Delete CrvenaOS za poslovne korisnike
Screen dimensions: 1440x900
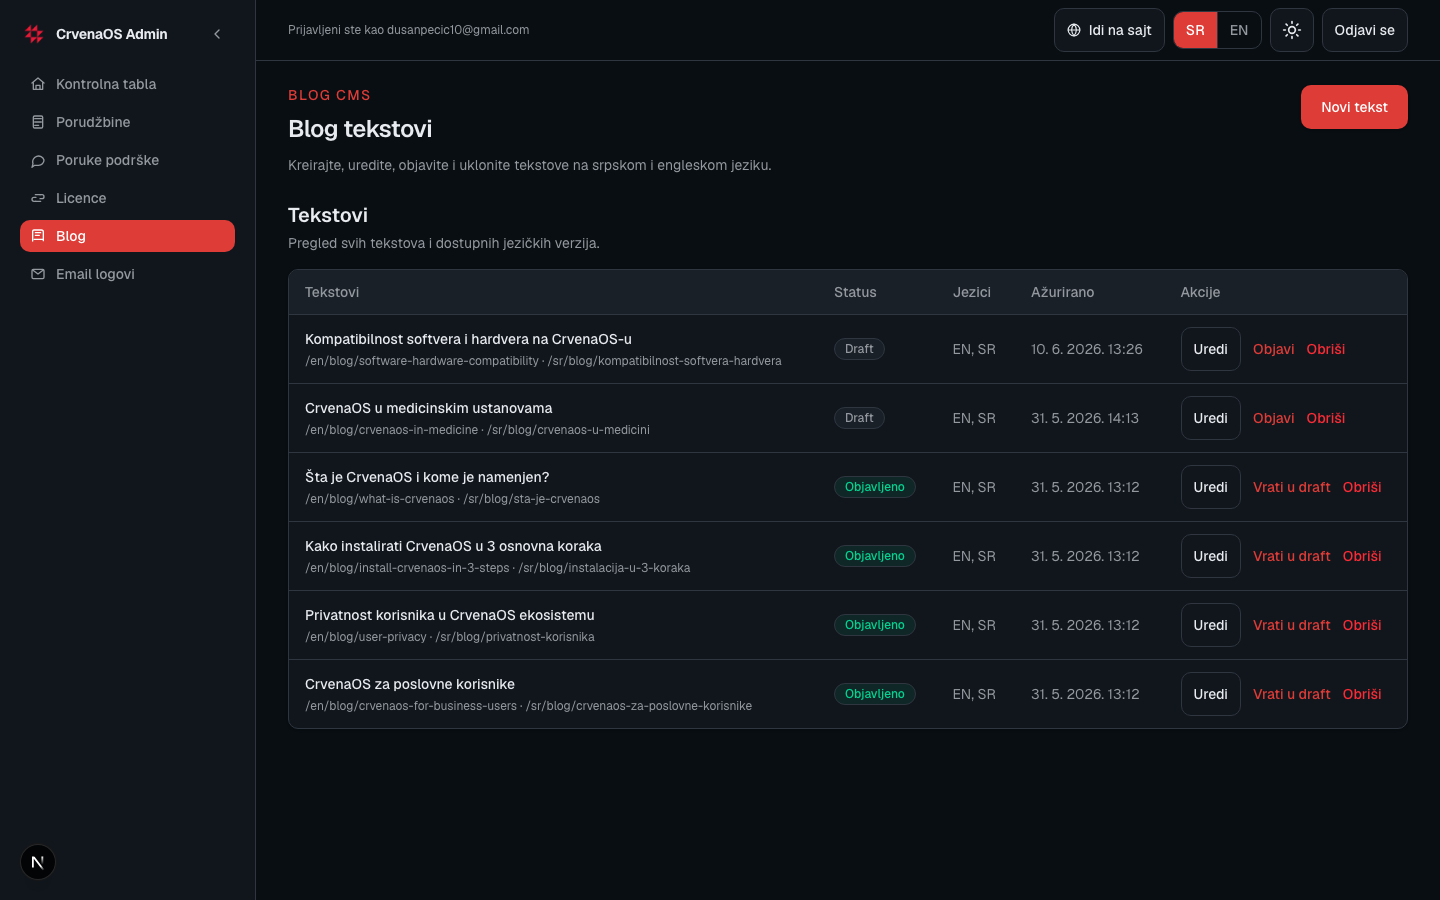[1362, 694]
